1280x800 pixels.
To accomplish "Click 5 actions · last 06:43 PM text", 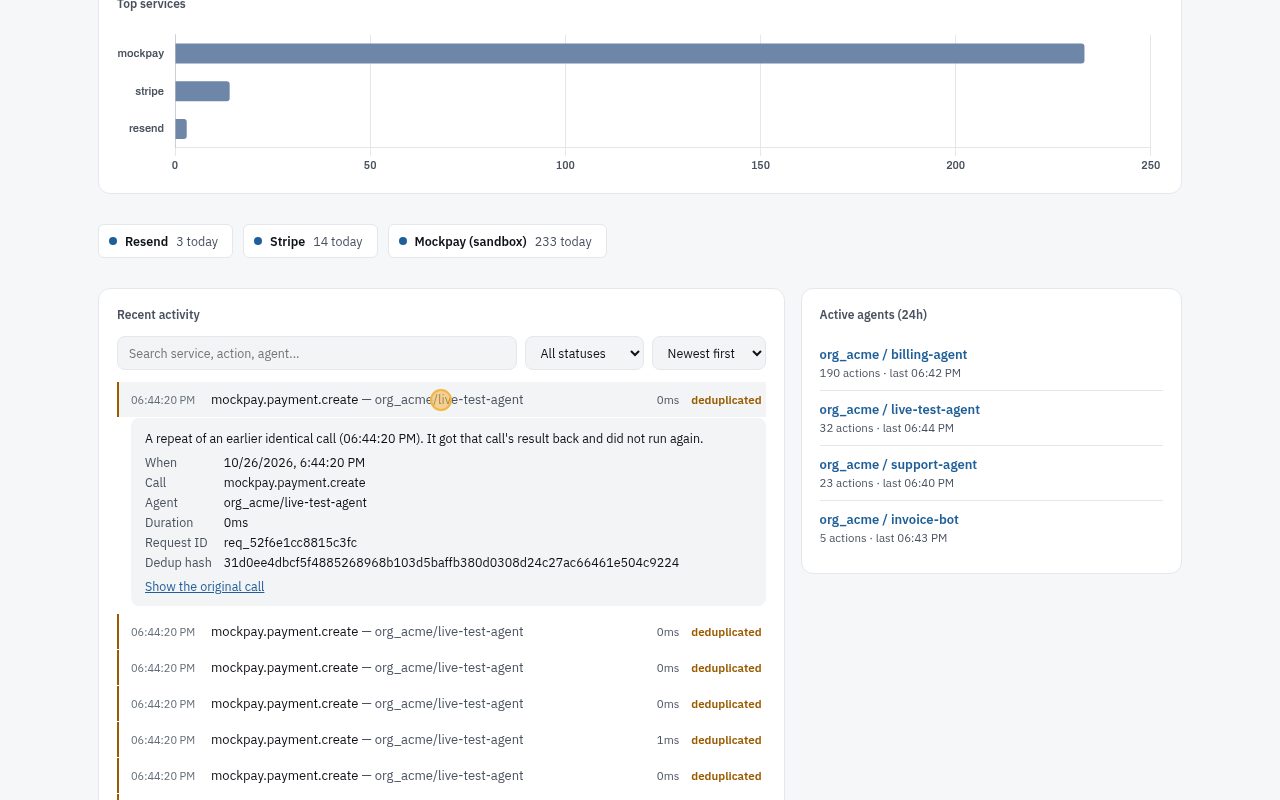I will pyautogui.click(x=883, y=538).
